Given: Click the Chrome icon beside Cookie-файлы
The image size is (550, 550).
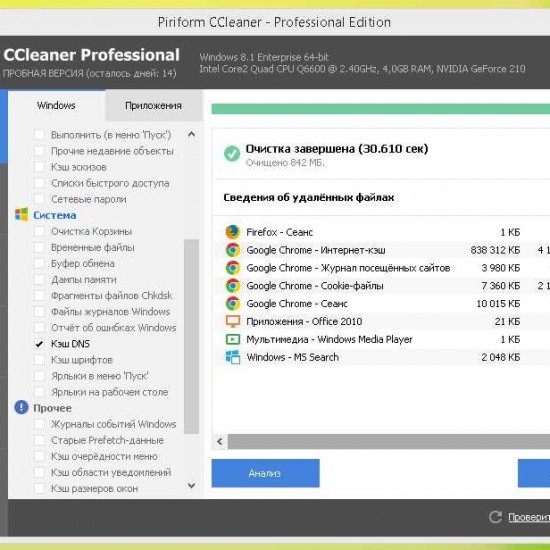Looking at the screenshot, I should pyautogui.click(x=233, y=286).
